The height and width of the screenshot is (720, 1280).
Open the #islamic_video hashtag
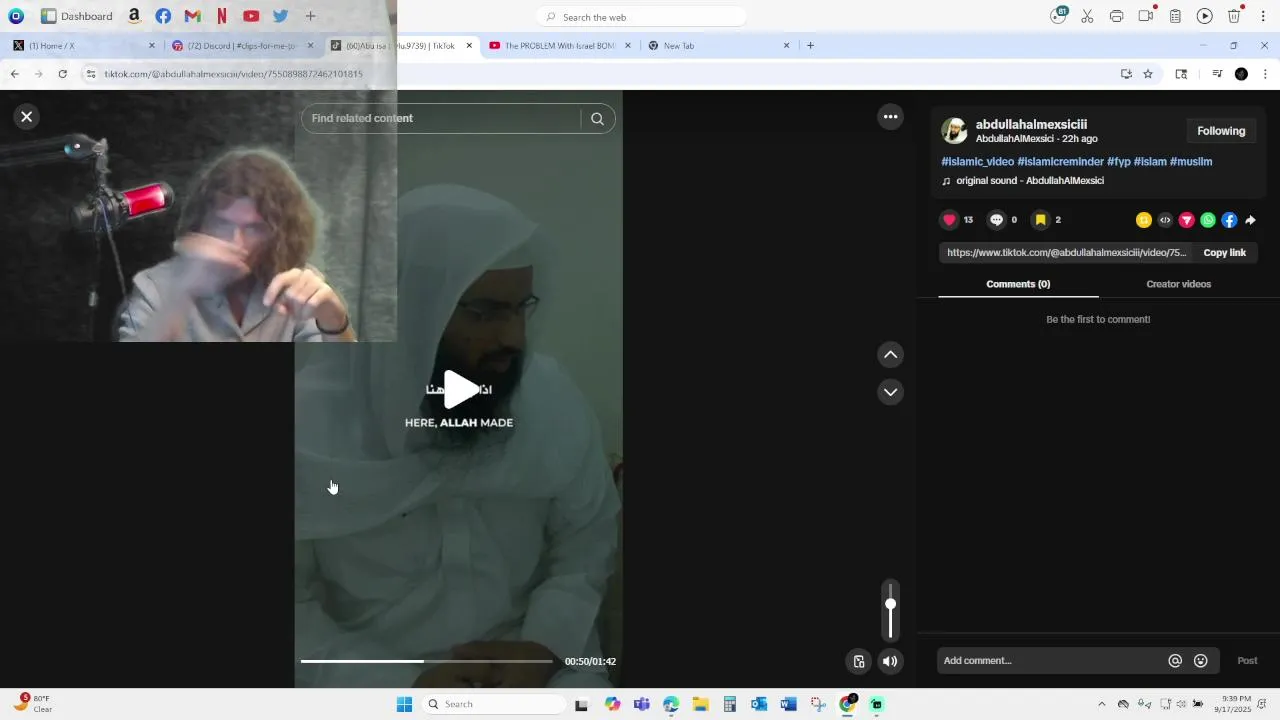click(x=977, y=161)
